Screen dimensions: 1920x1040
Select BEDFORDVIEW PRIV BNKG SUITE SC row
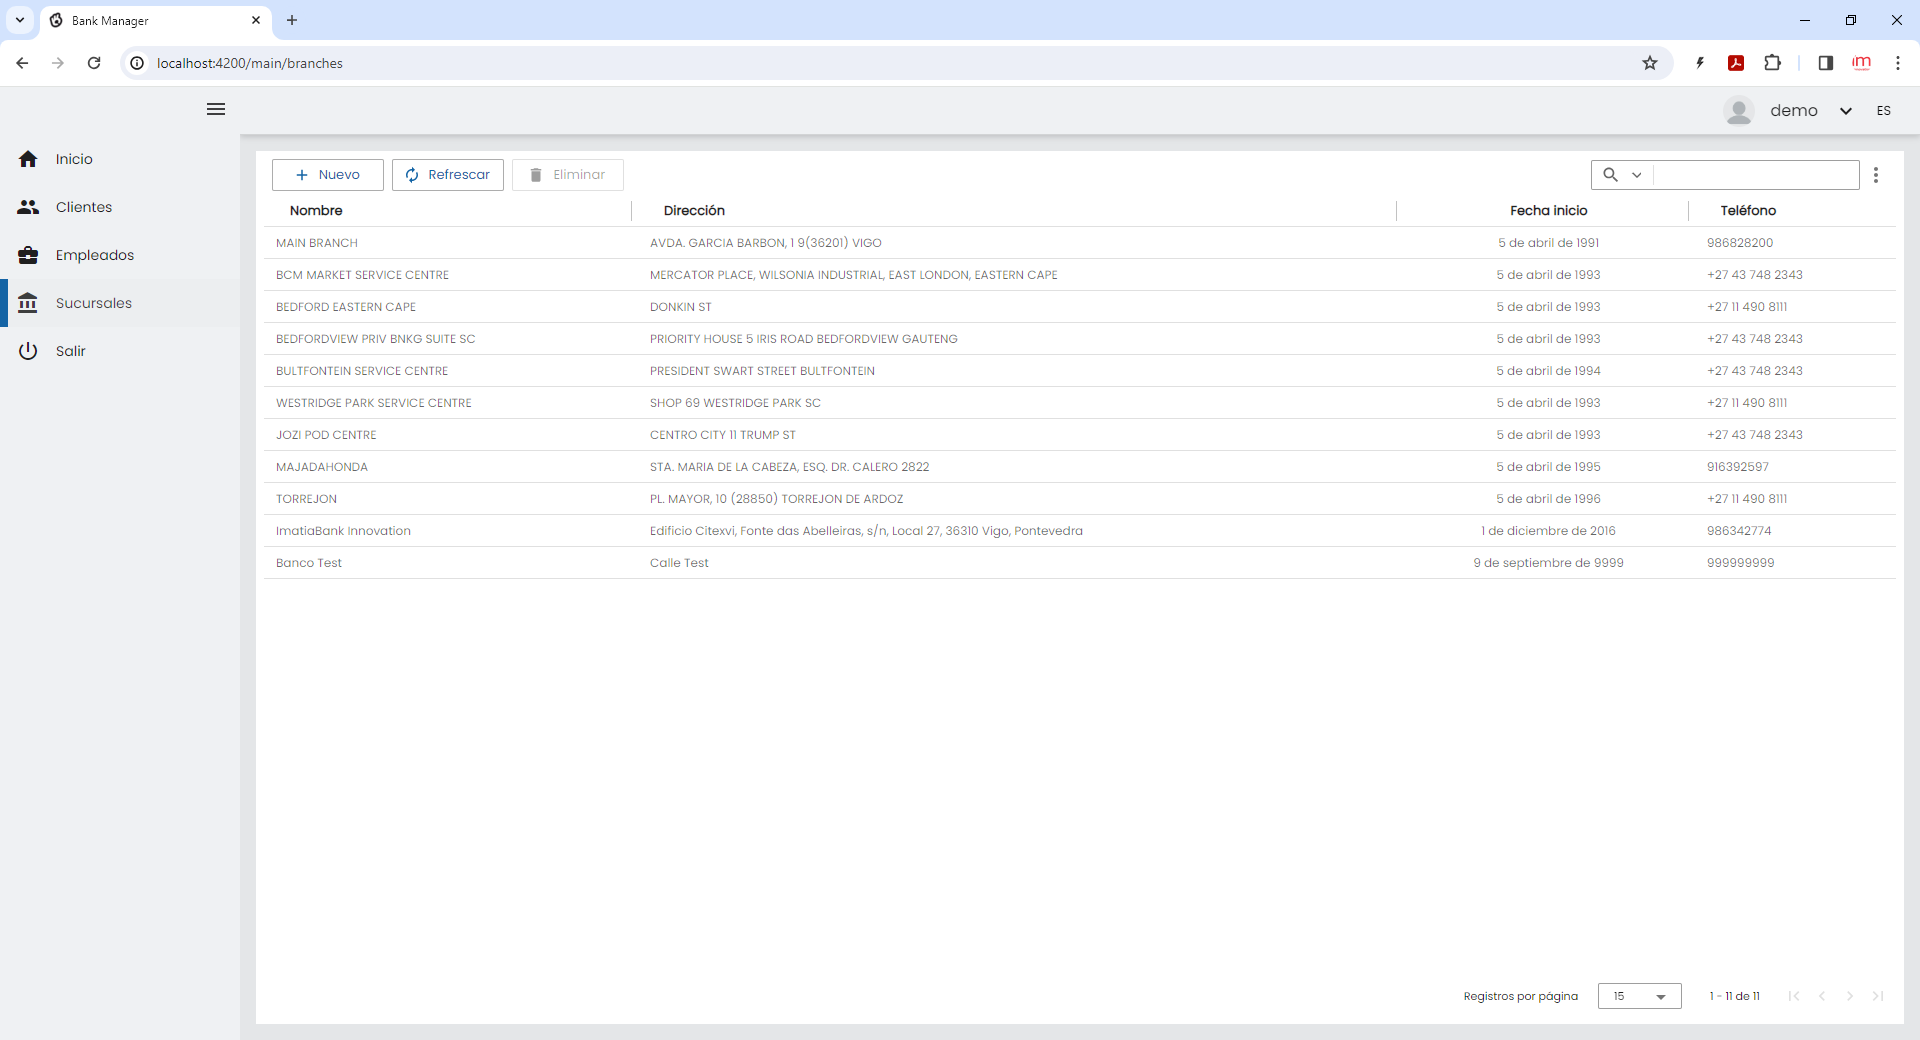click(x=1080, y=339)
